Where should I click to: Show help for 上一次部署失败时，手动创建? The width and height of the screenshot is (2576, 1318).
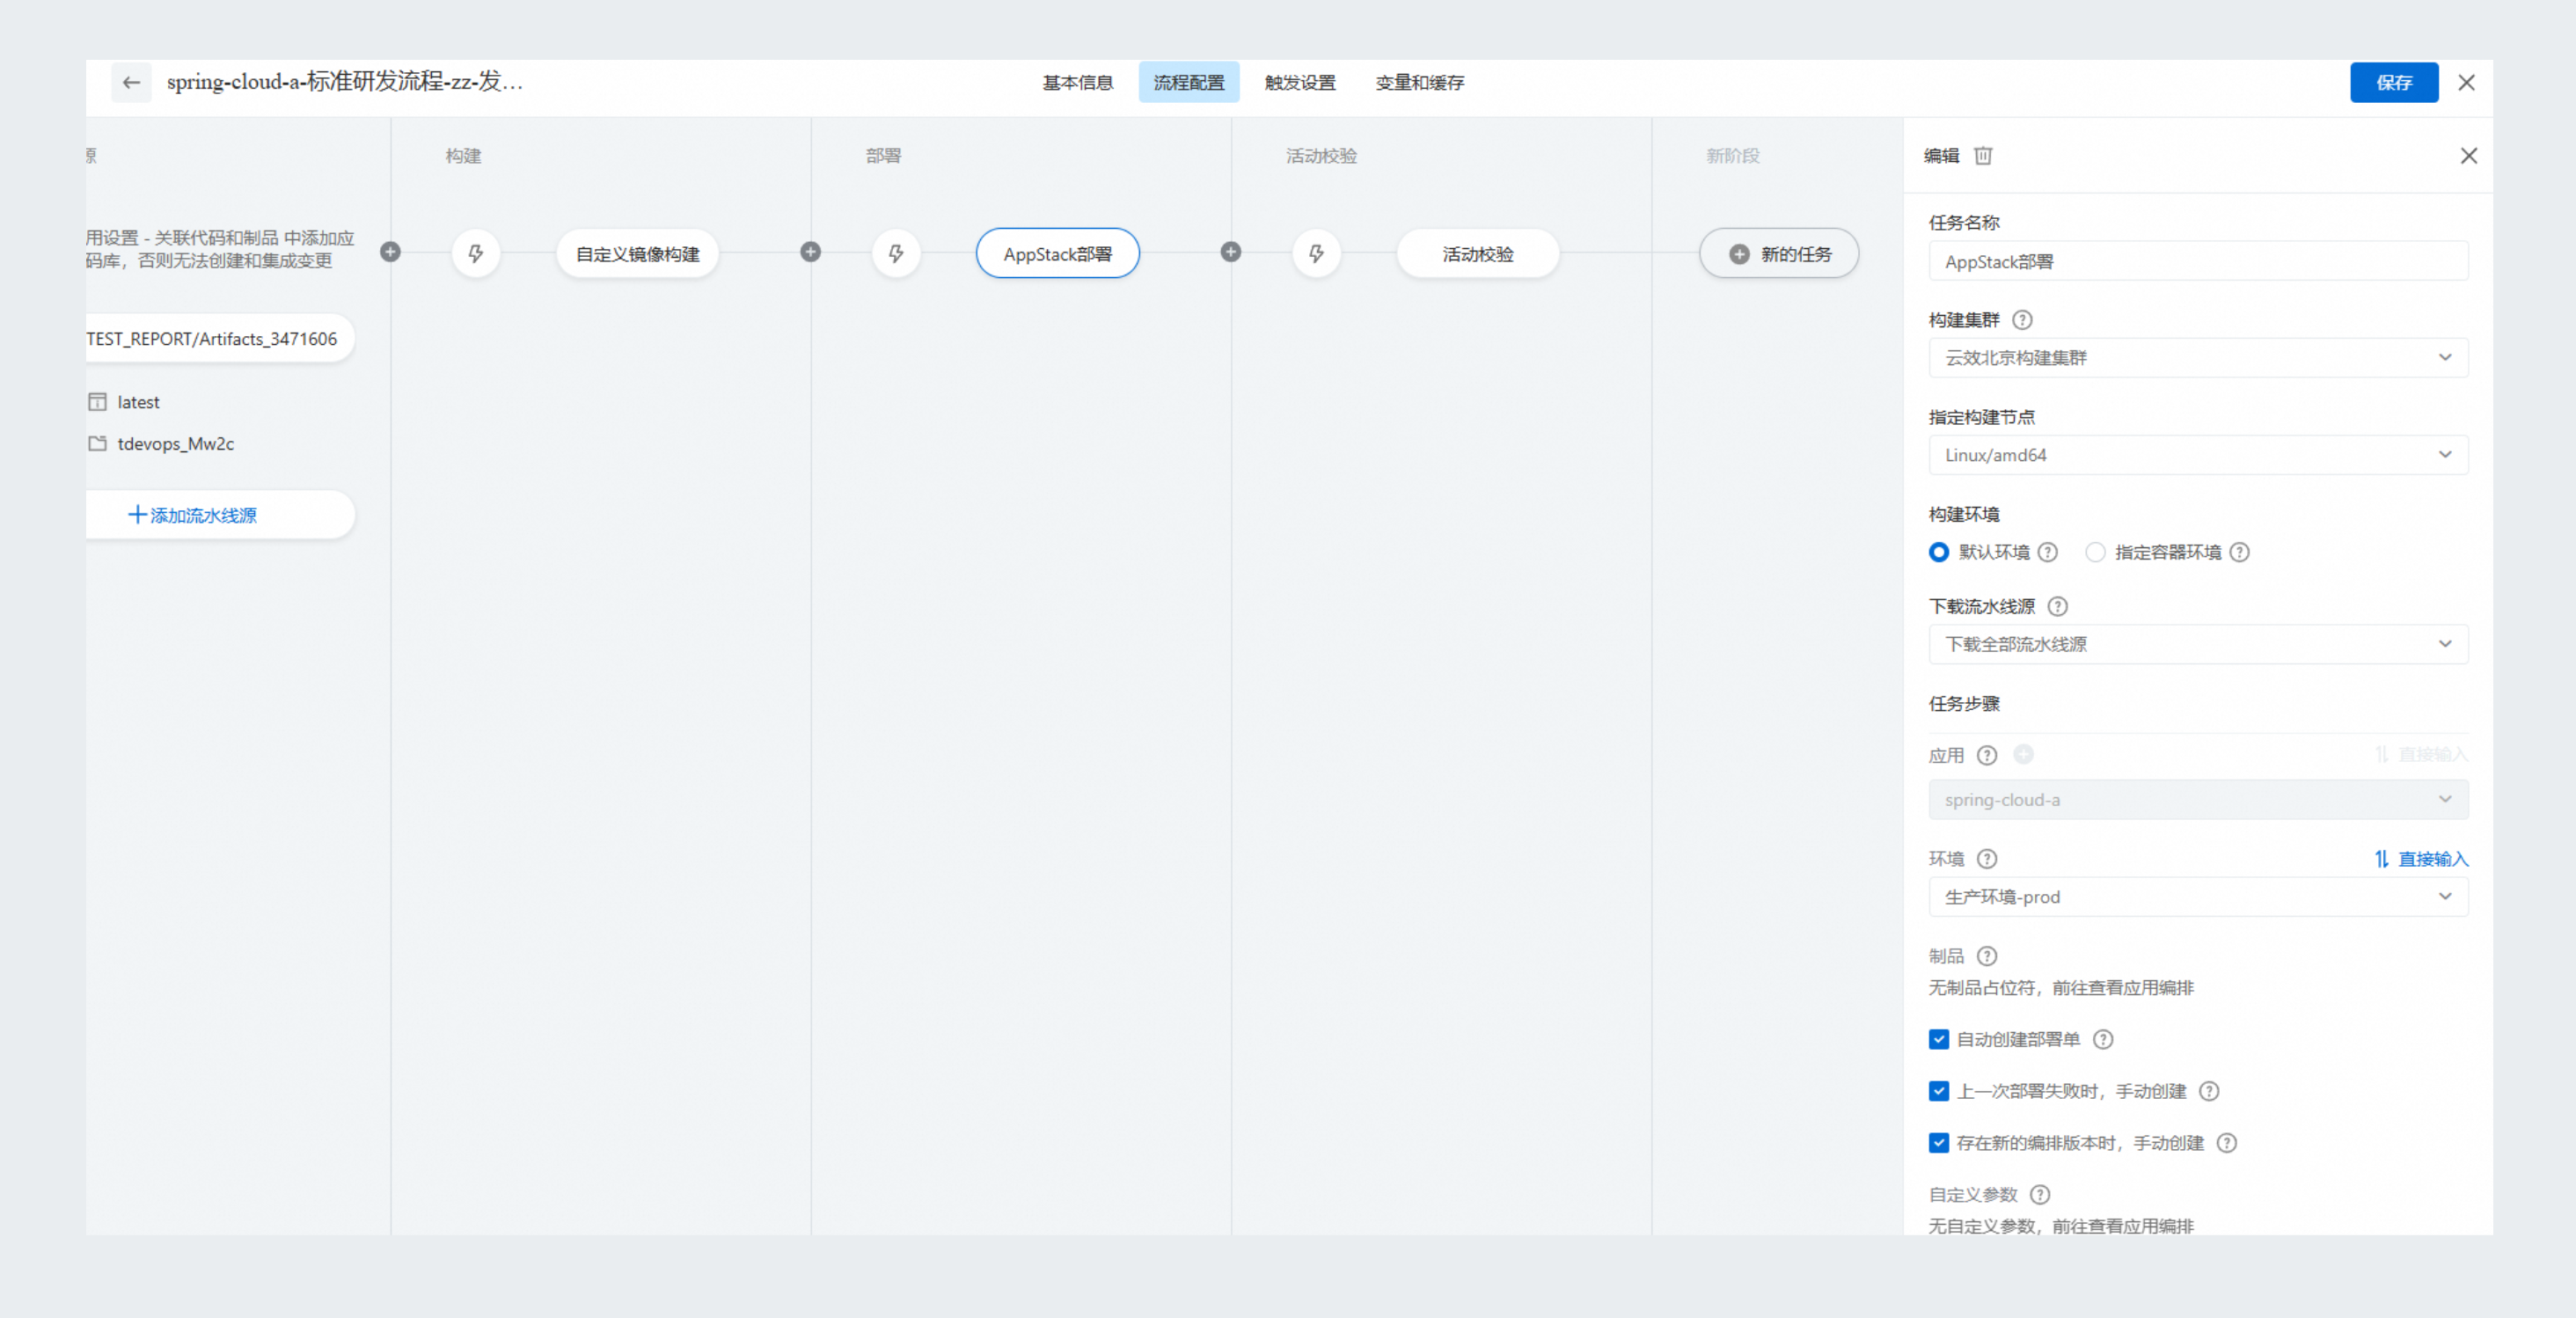pos(2210,1092)
